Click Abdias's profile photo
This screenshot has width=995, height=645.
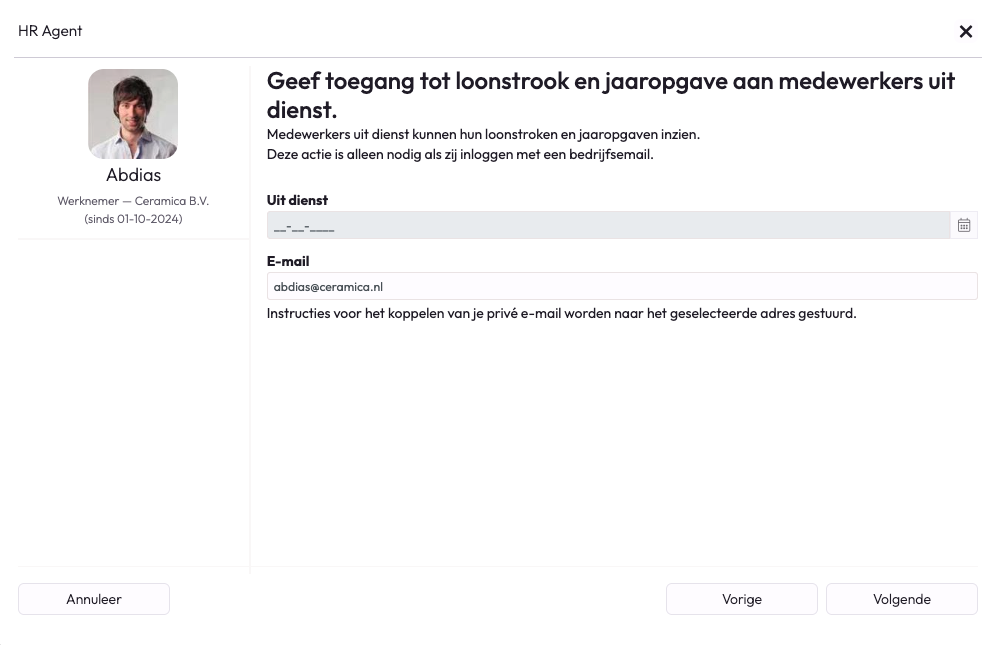(133, 114)
